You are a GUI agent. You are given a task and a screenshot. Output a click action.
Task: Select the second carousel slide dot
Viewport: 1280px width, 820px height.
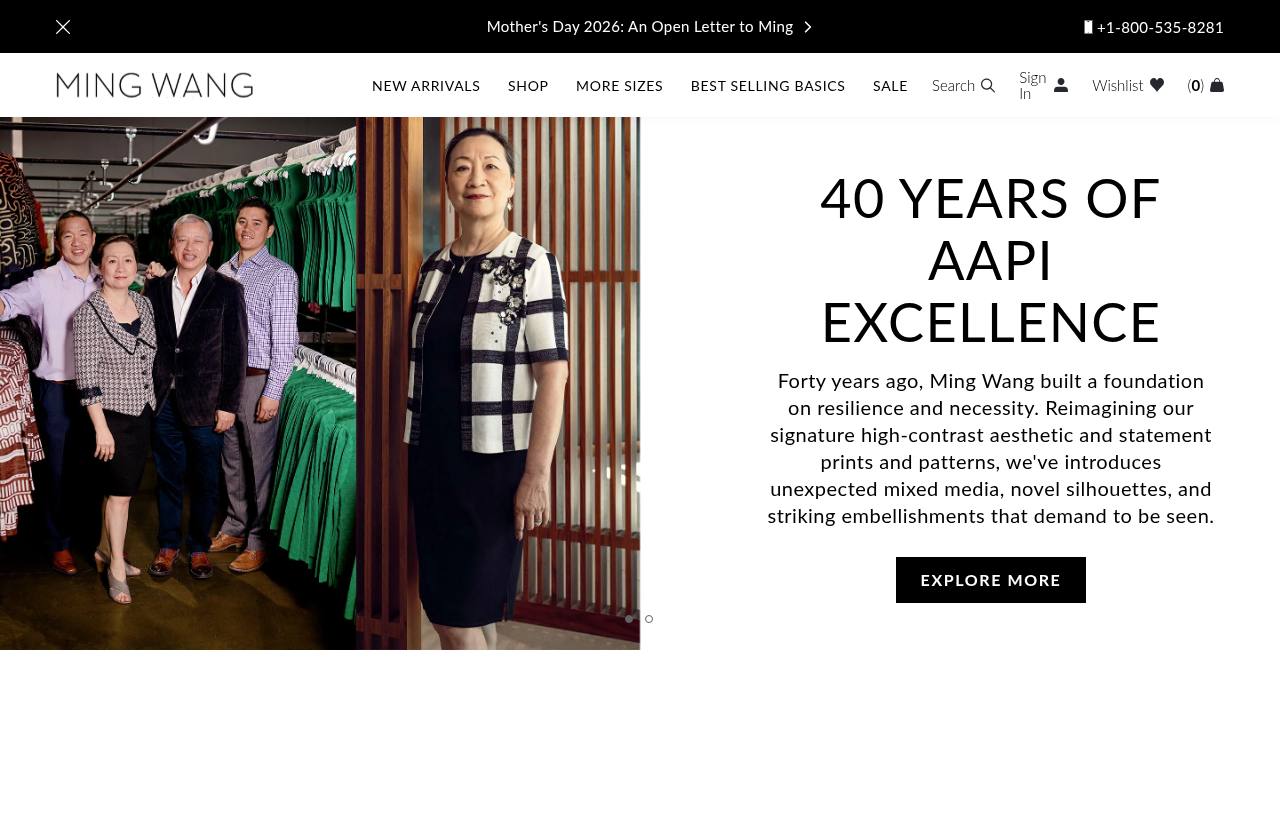pyautogui.click(x=649, y=619)
